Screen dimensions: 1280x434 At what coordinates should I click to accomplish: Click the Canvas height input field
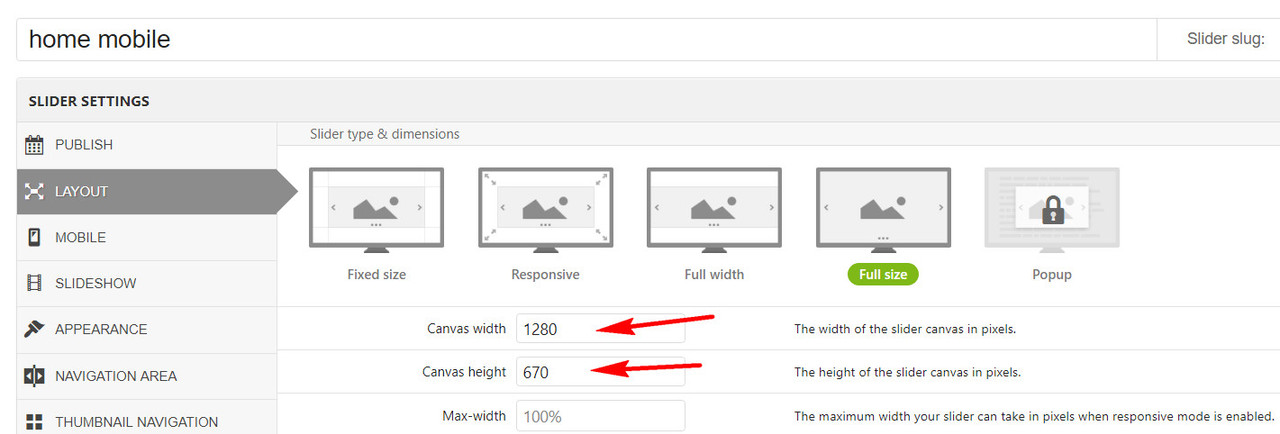[x=600, y=372]
